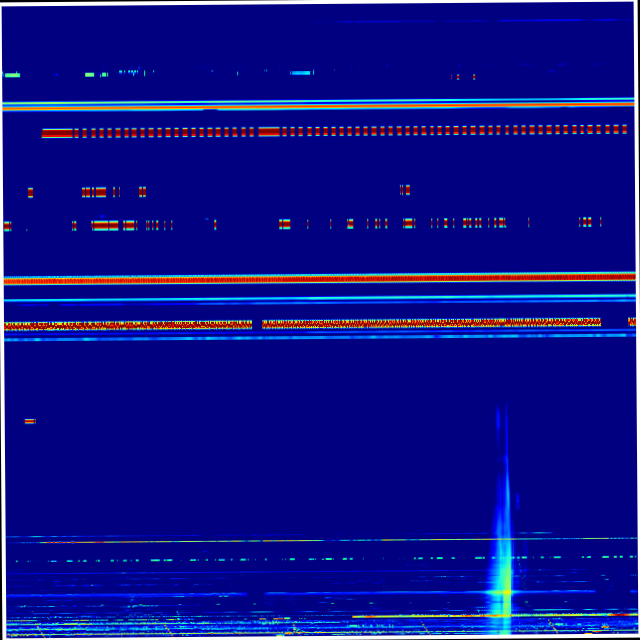Click the gap in the dense yellow-red band
Screen dimensions: 640x640
tap(258, 324)
